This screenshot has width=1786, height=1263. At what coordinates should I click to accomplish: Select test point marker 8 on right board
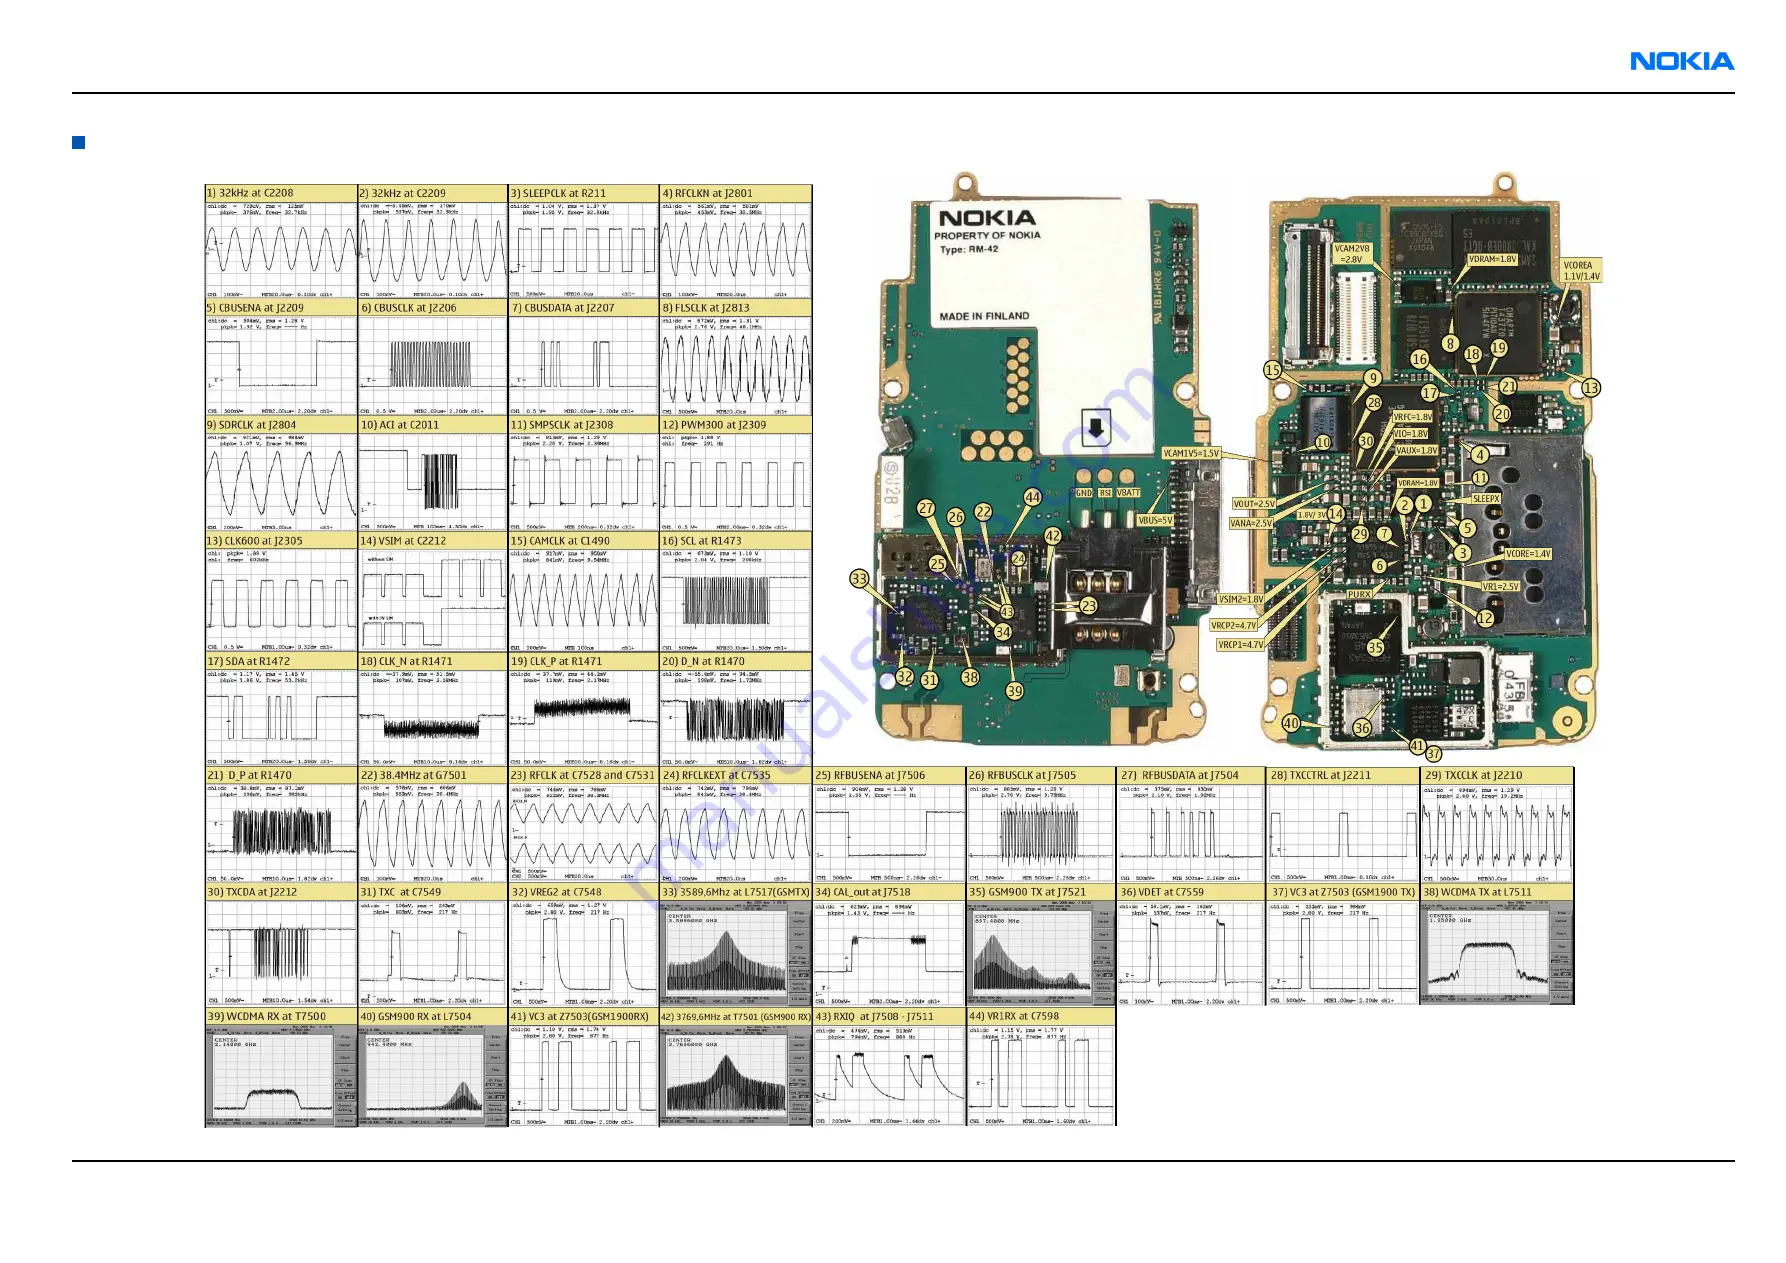(x=1450, y=343)
